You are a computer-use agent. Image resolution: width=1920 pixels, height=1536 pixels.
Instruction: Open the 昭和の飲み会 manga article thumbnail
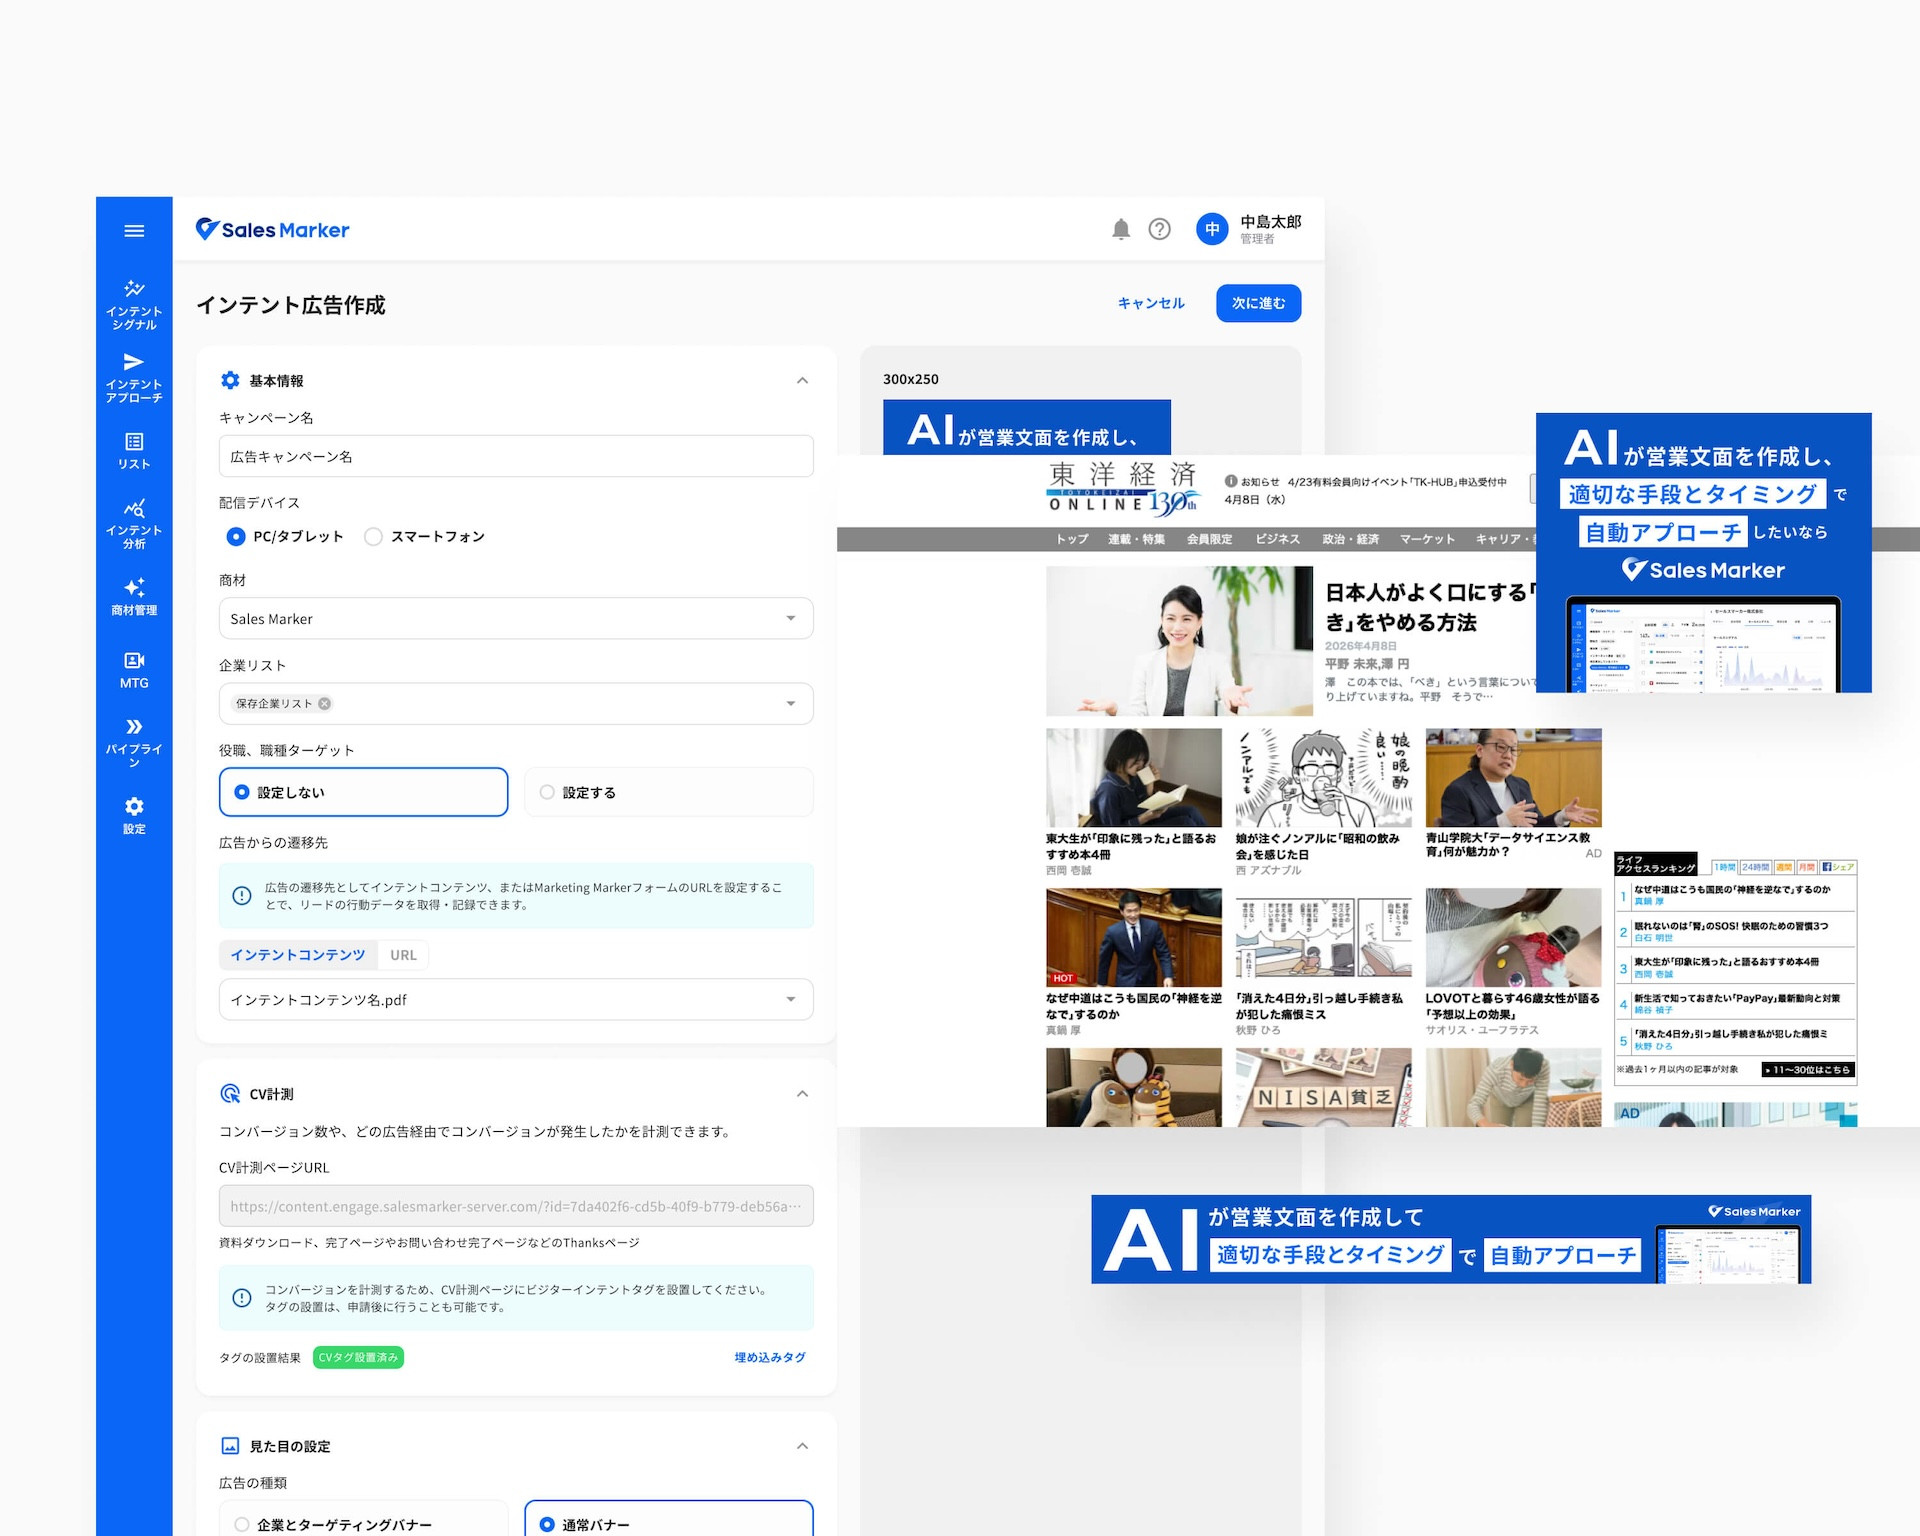[x=1323, y=777]
